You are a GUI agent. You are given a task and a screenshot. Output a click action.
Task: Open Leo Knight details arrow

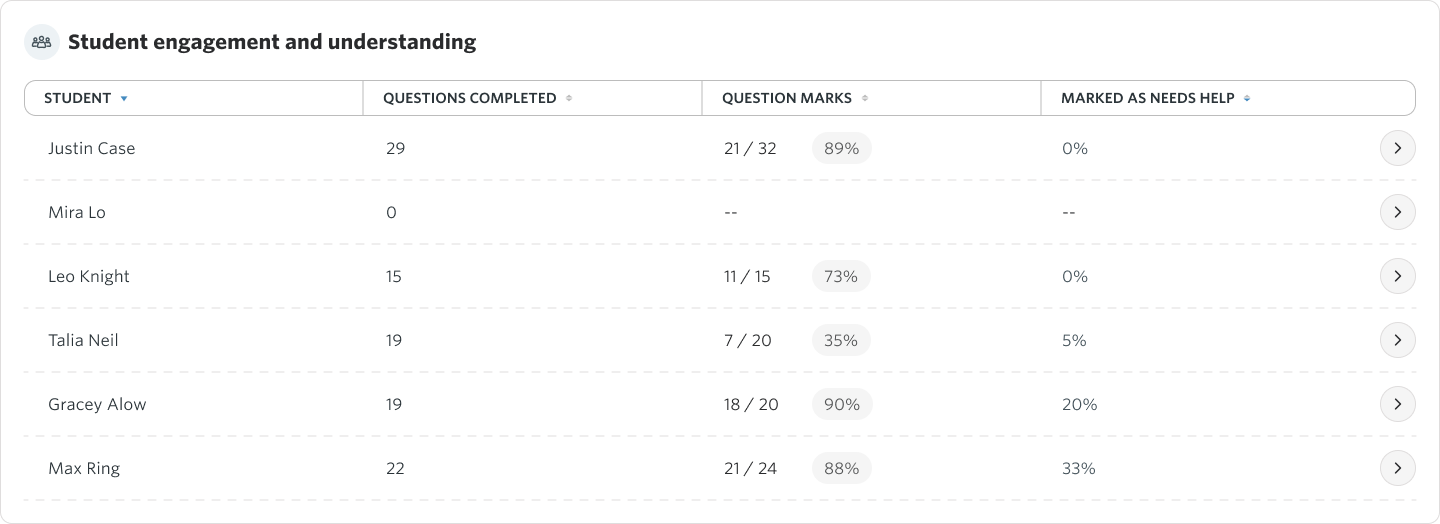(1398, 276)
